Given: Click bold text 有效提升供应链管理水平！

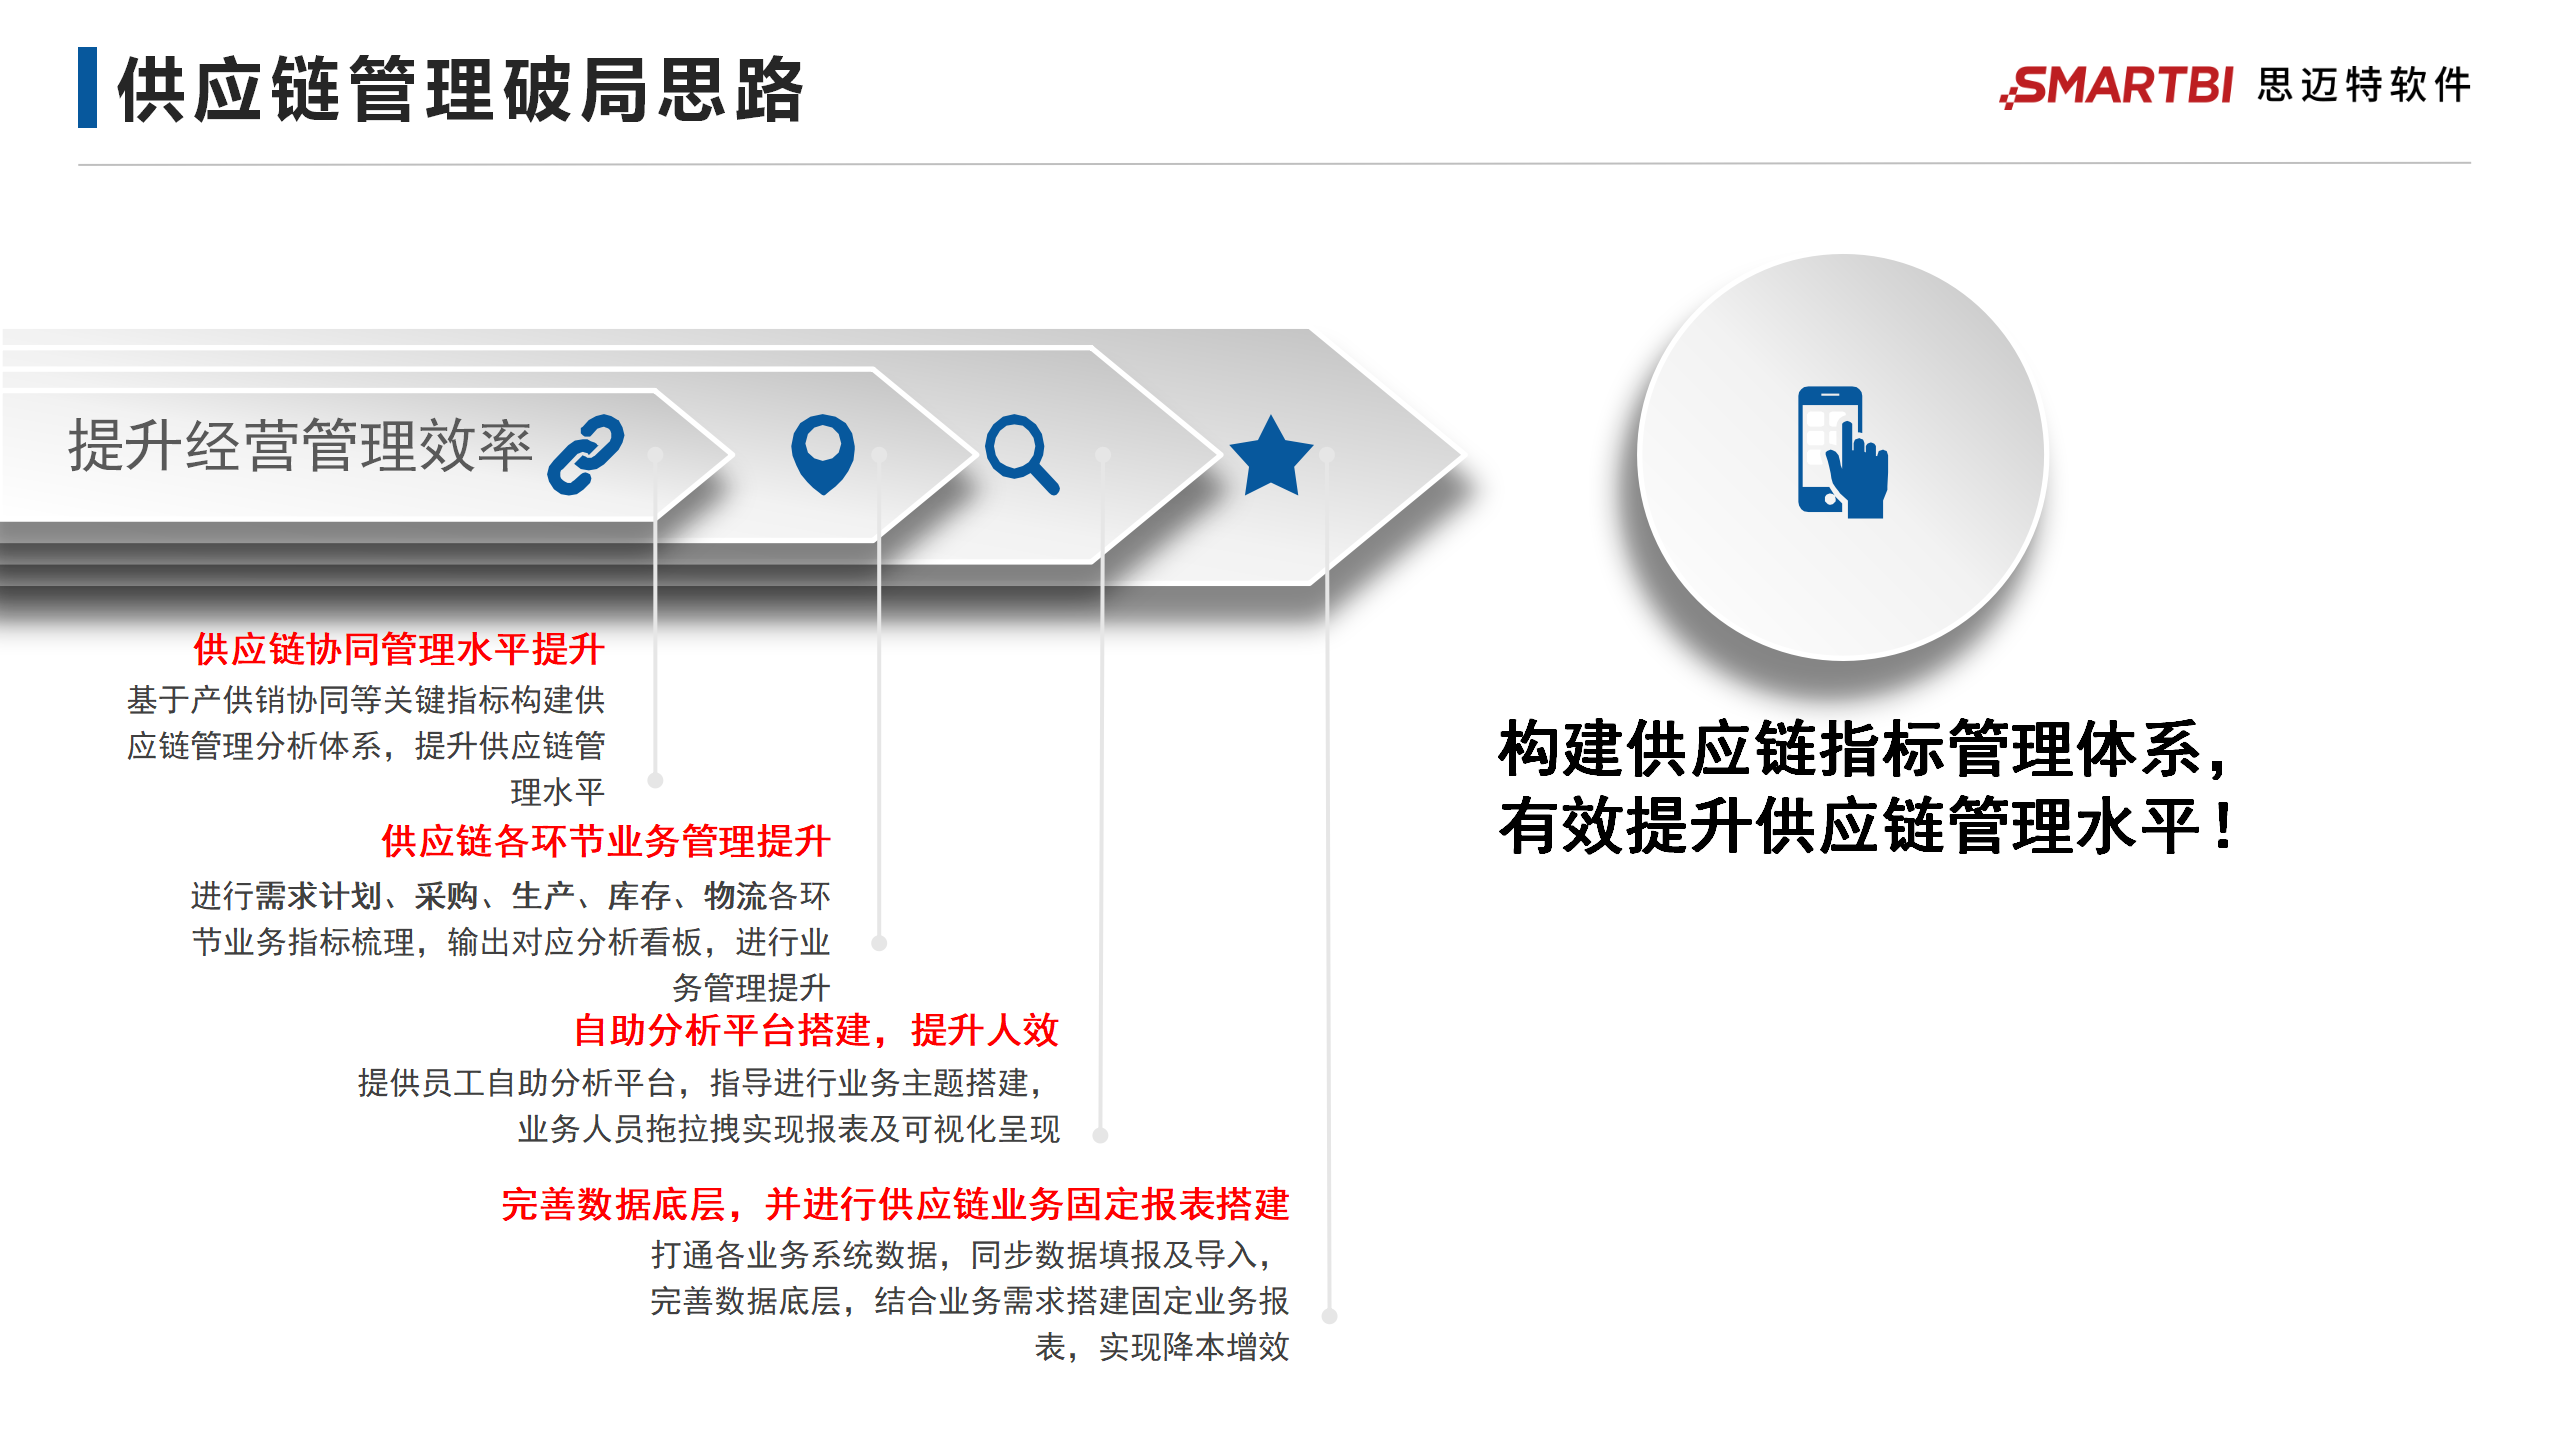Looking at the screenshot, I should pyautogui.click(x=1867, y=826).
